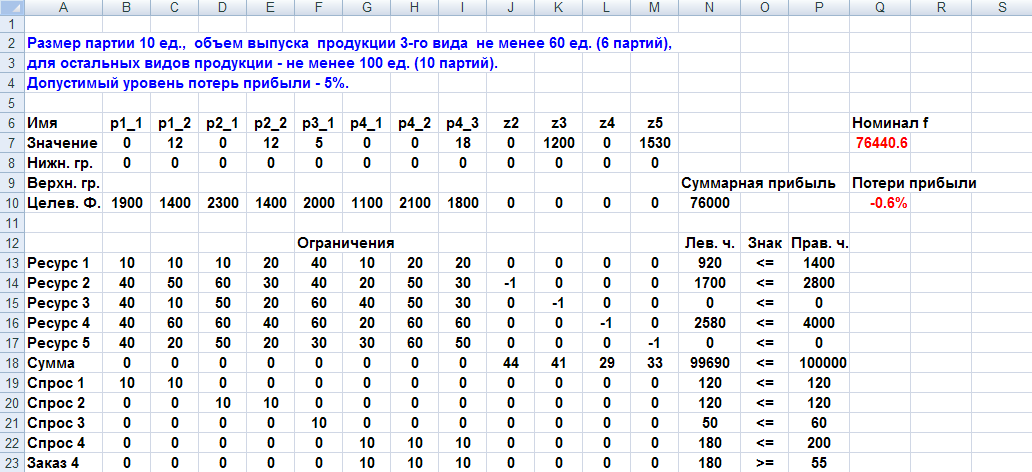Select the 'Прав. ч.' header cell

tap(819, 243)
